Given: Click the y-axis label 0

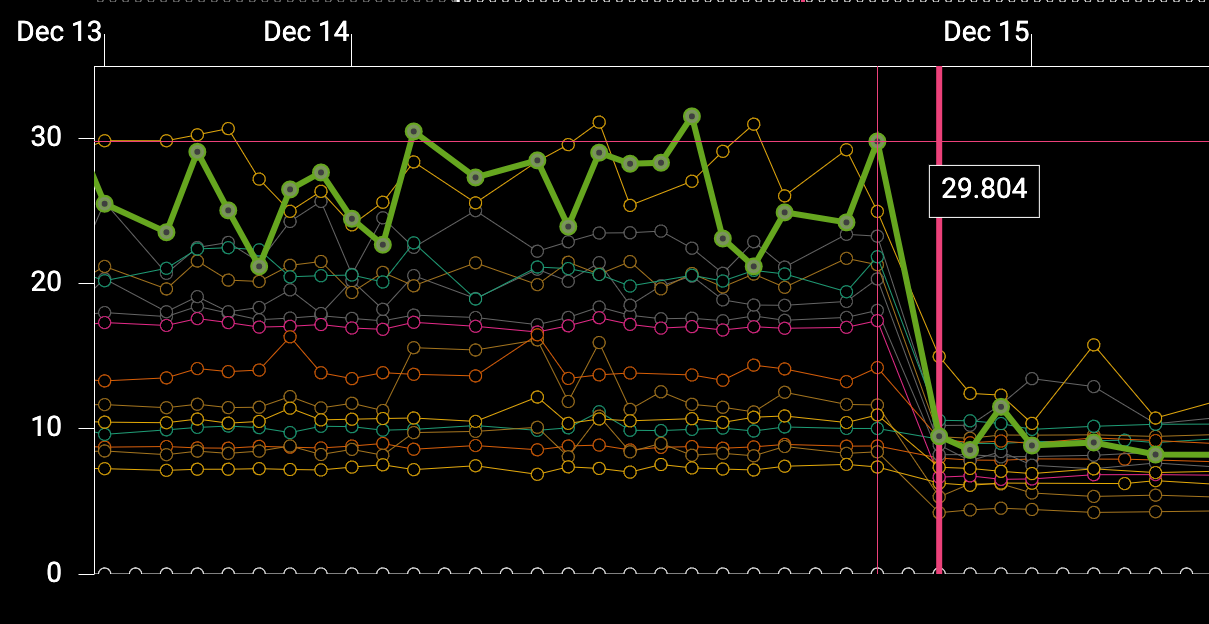Looking at the screenshot, I should 54,573.
